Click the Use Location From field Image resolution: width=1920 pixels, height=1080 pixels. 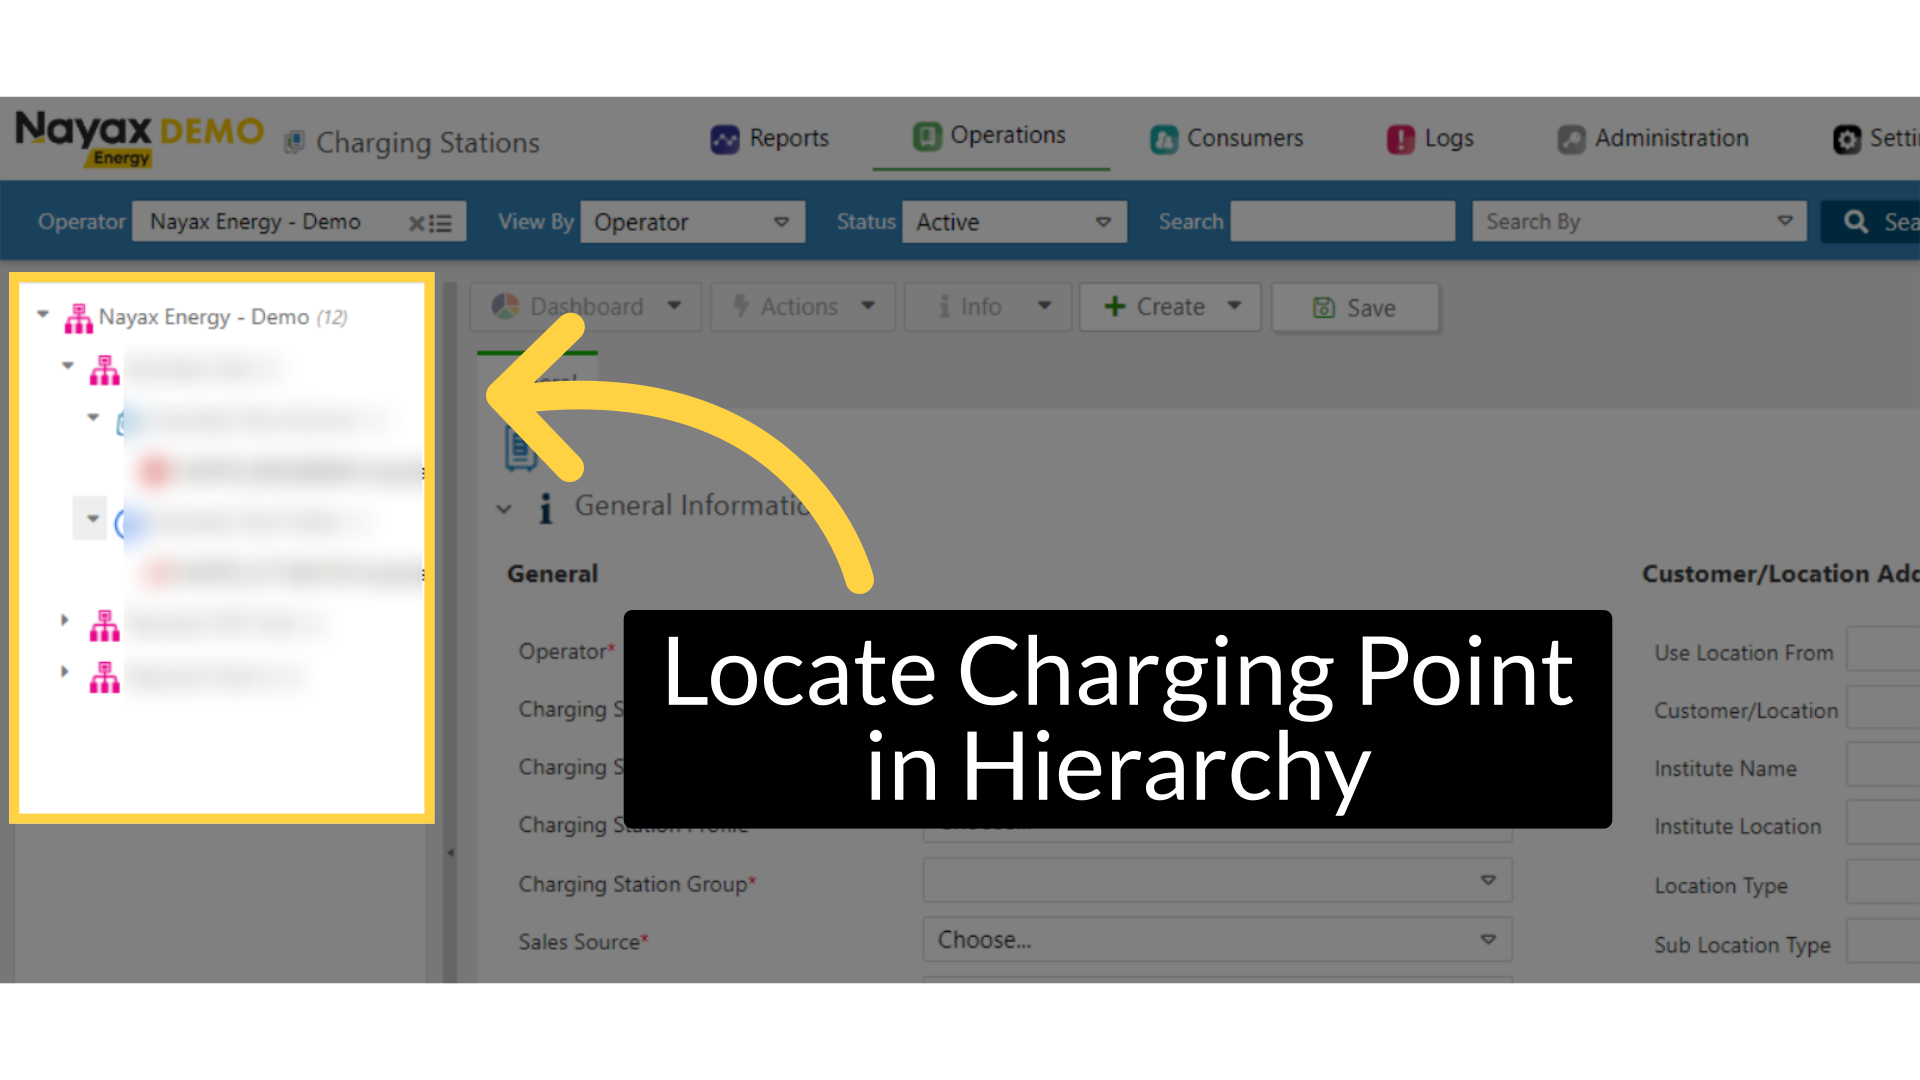(1883, 649)
